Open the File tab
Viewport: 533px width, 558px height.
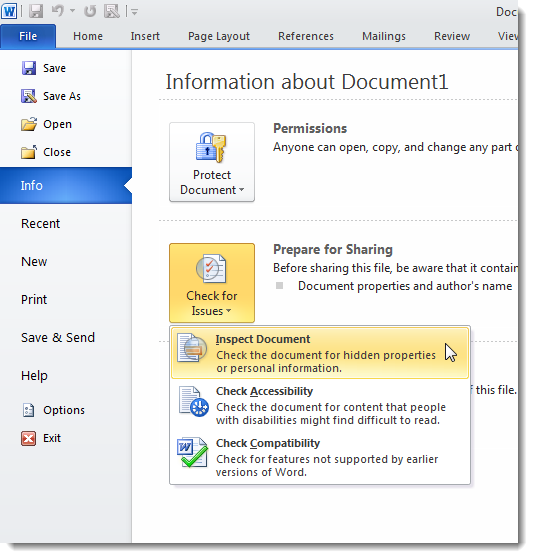click(28, 36)
